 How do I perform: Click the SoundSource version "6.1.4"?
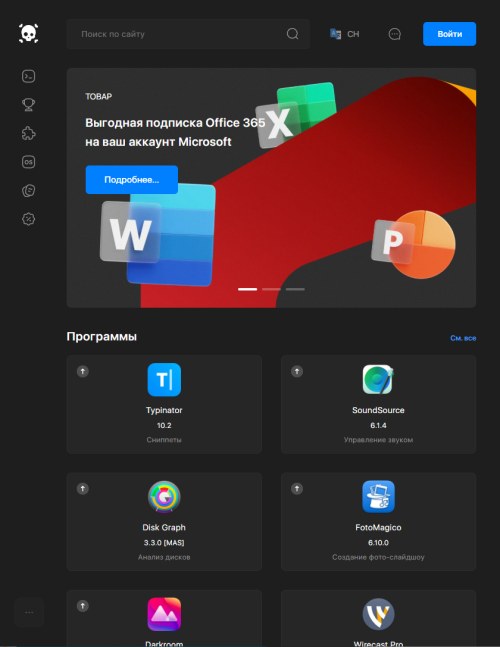click(378, 425)
